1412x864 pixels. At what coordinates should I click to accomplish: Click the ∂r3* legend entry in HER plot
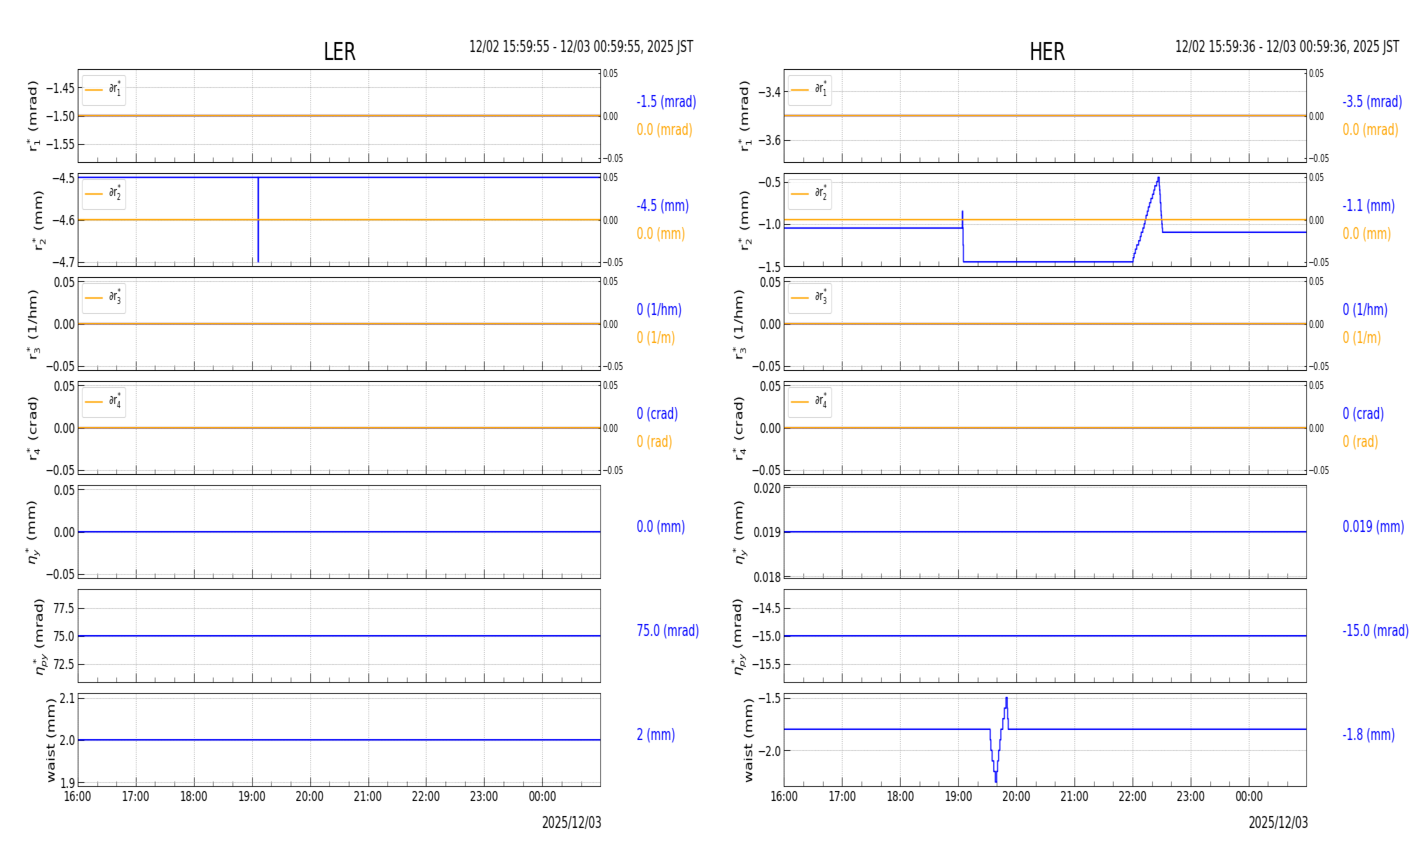[810, 298]
